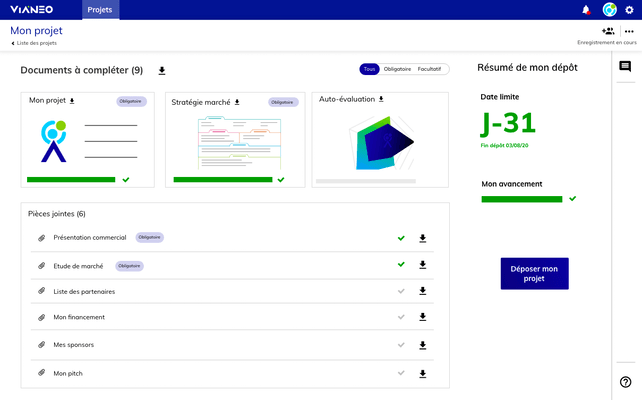642x400 pixels.
Task: Download the Mon pitch attachment
Action: coord(423,373)
